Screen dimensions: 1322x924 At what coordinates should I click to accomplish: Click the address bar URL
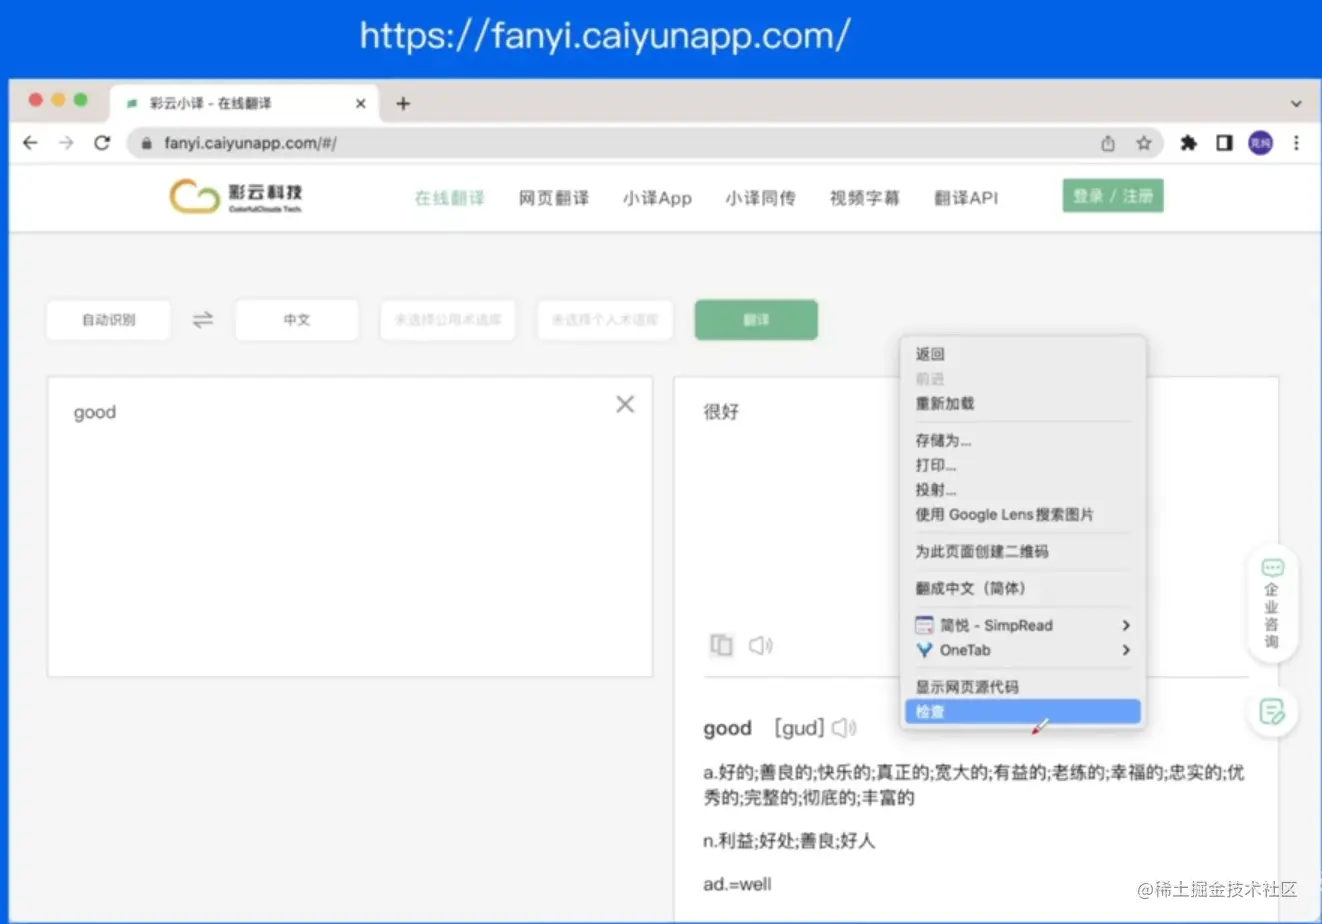click(250, 143)
